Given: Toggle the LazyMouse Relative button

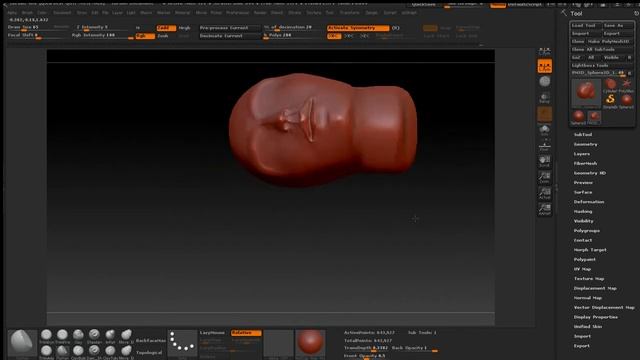Looking at the screenshot, I should pyautogui.click(x=246, y=333).
